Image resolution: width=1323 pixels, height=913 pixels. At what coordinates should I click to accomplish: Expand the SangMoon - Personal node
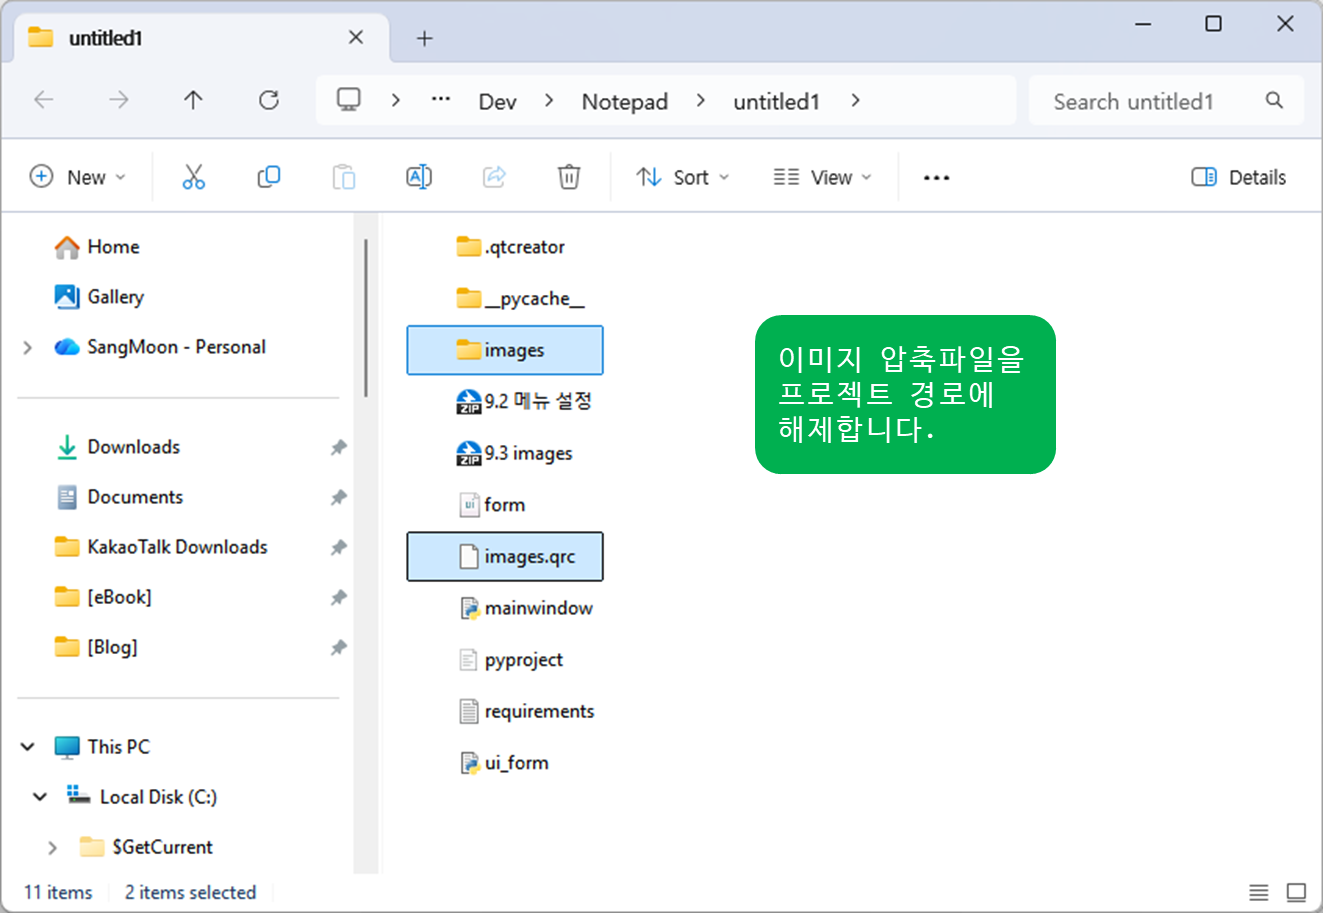28,347
